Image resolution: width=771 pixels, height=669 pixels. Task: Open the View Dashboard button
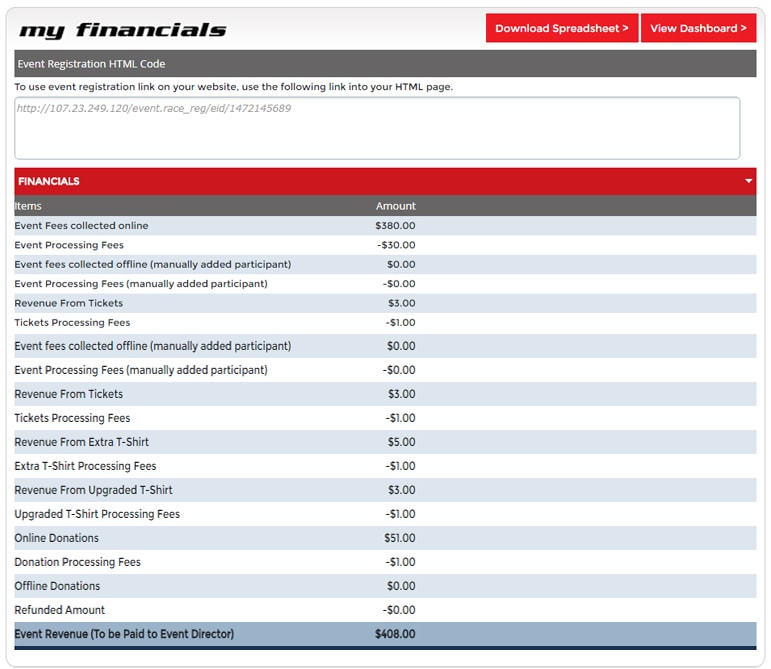click(698, 28)
